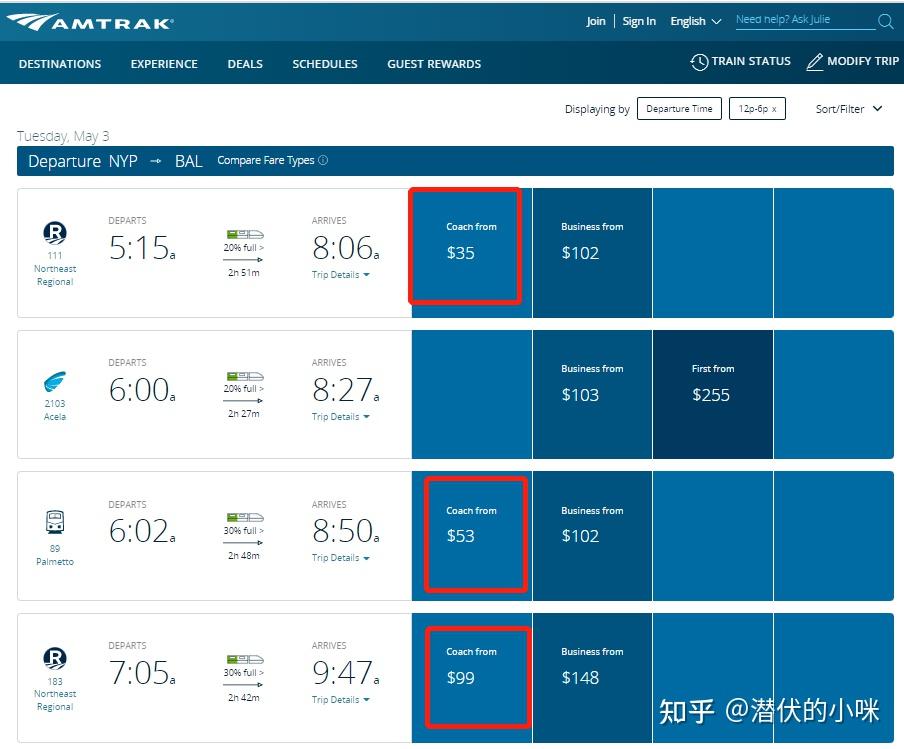Viewport: 904px width, 749px height.
Task: Click the 183 Northeast Regional train icon
Action: 55,658
